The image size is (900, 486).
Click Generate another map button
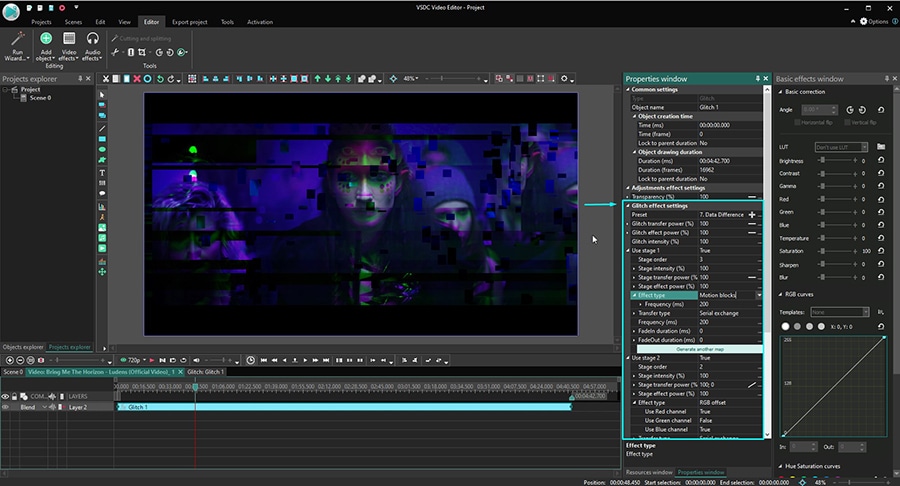click(x=700, y=349)
